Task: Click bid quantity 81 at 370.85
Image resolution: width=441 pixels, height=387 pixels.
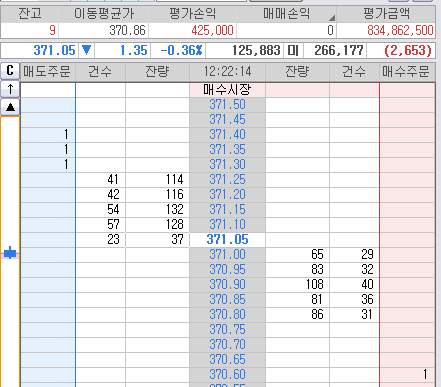Action: 297,300
